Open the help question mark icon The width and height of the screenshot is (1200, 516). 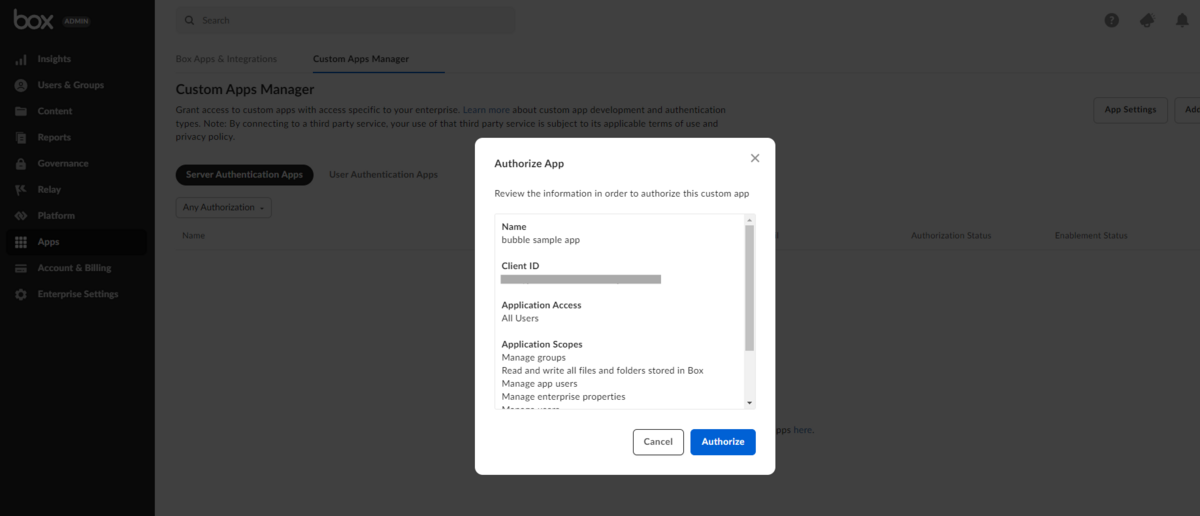pos(1111,20)
